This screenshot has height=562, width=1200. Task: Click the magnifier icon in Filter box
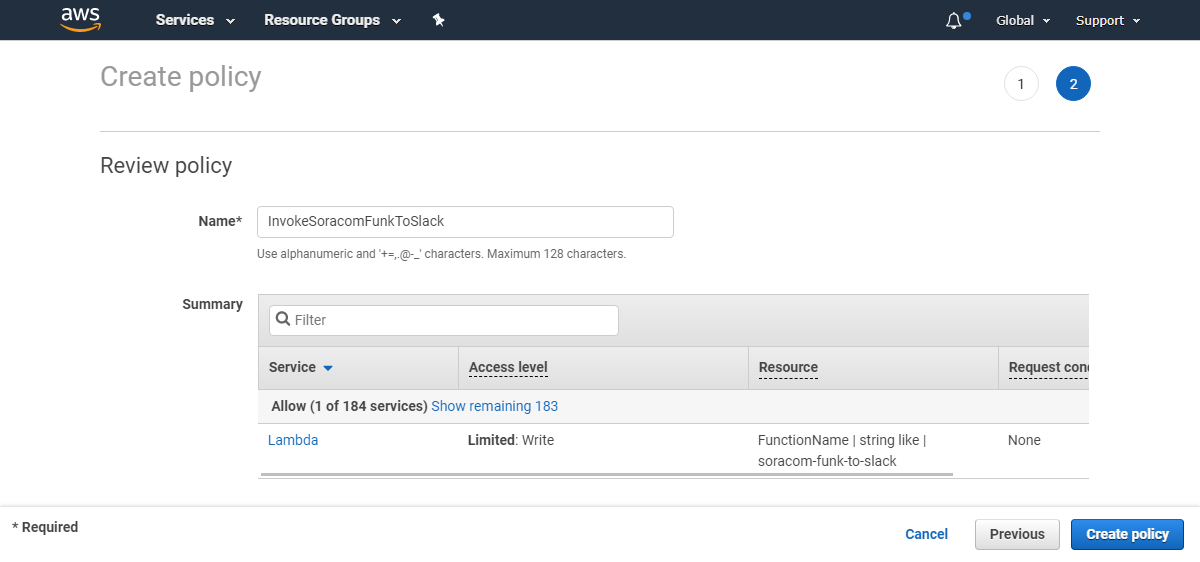pos(283,320)
